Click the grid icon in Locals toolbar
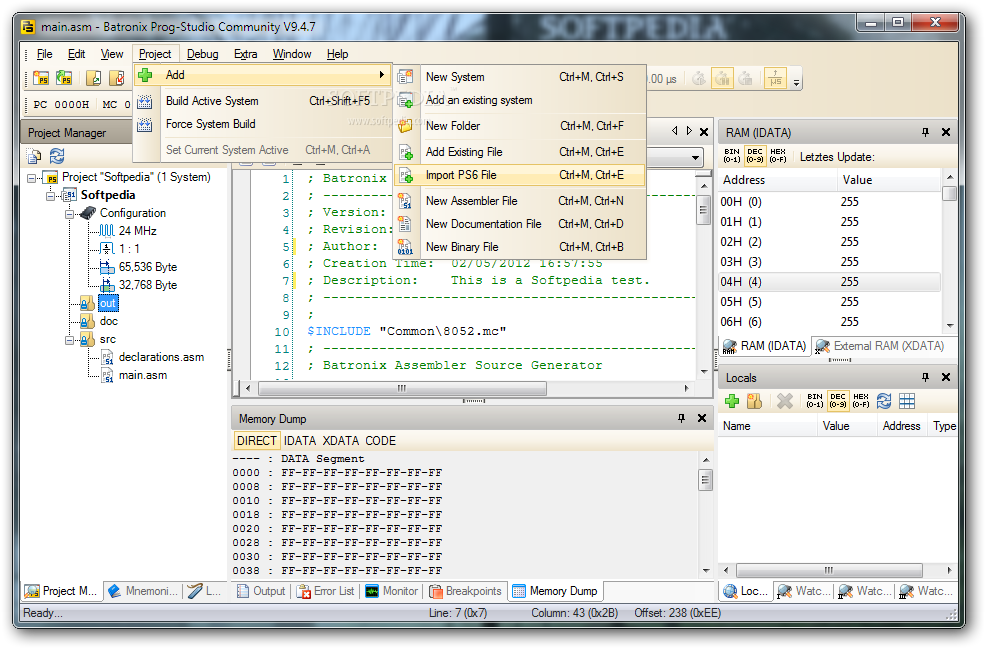This screenshot has height=649, width=986. pyautogui.click(x=907, y=401)
